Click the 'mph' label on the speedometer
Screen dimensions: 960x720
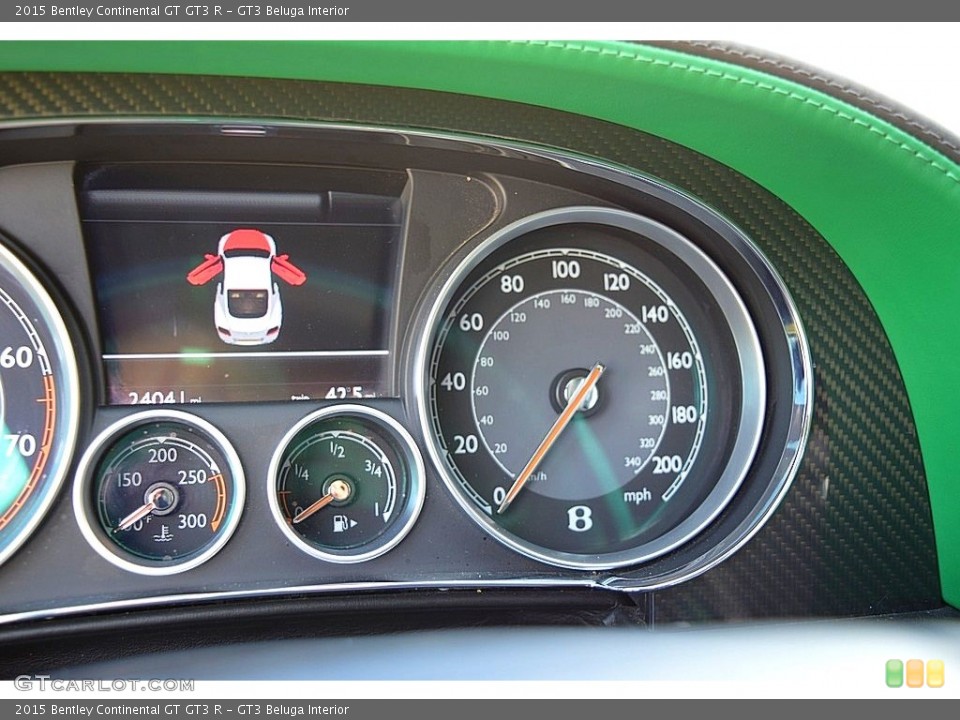point(637,495)
